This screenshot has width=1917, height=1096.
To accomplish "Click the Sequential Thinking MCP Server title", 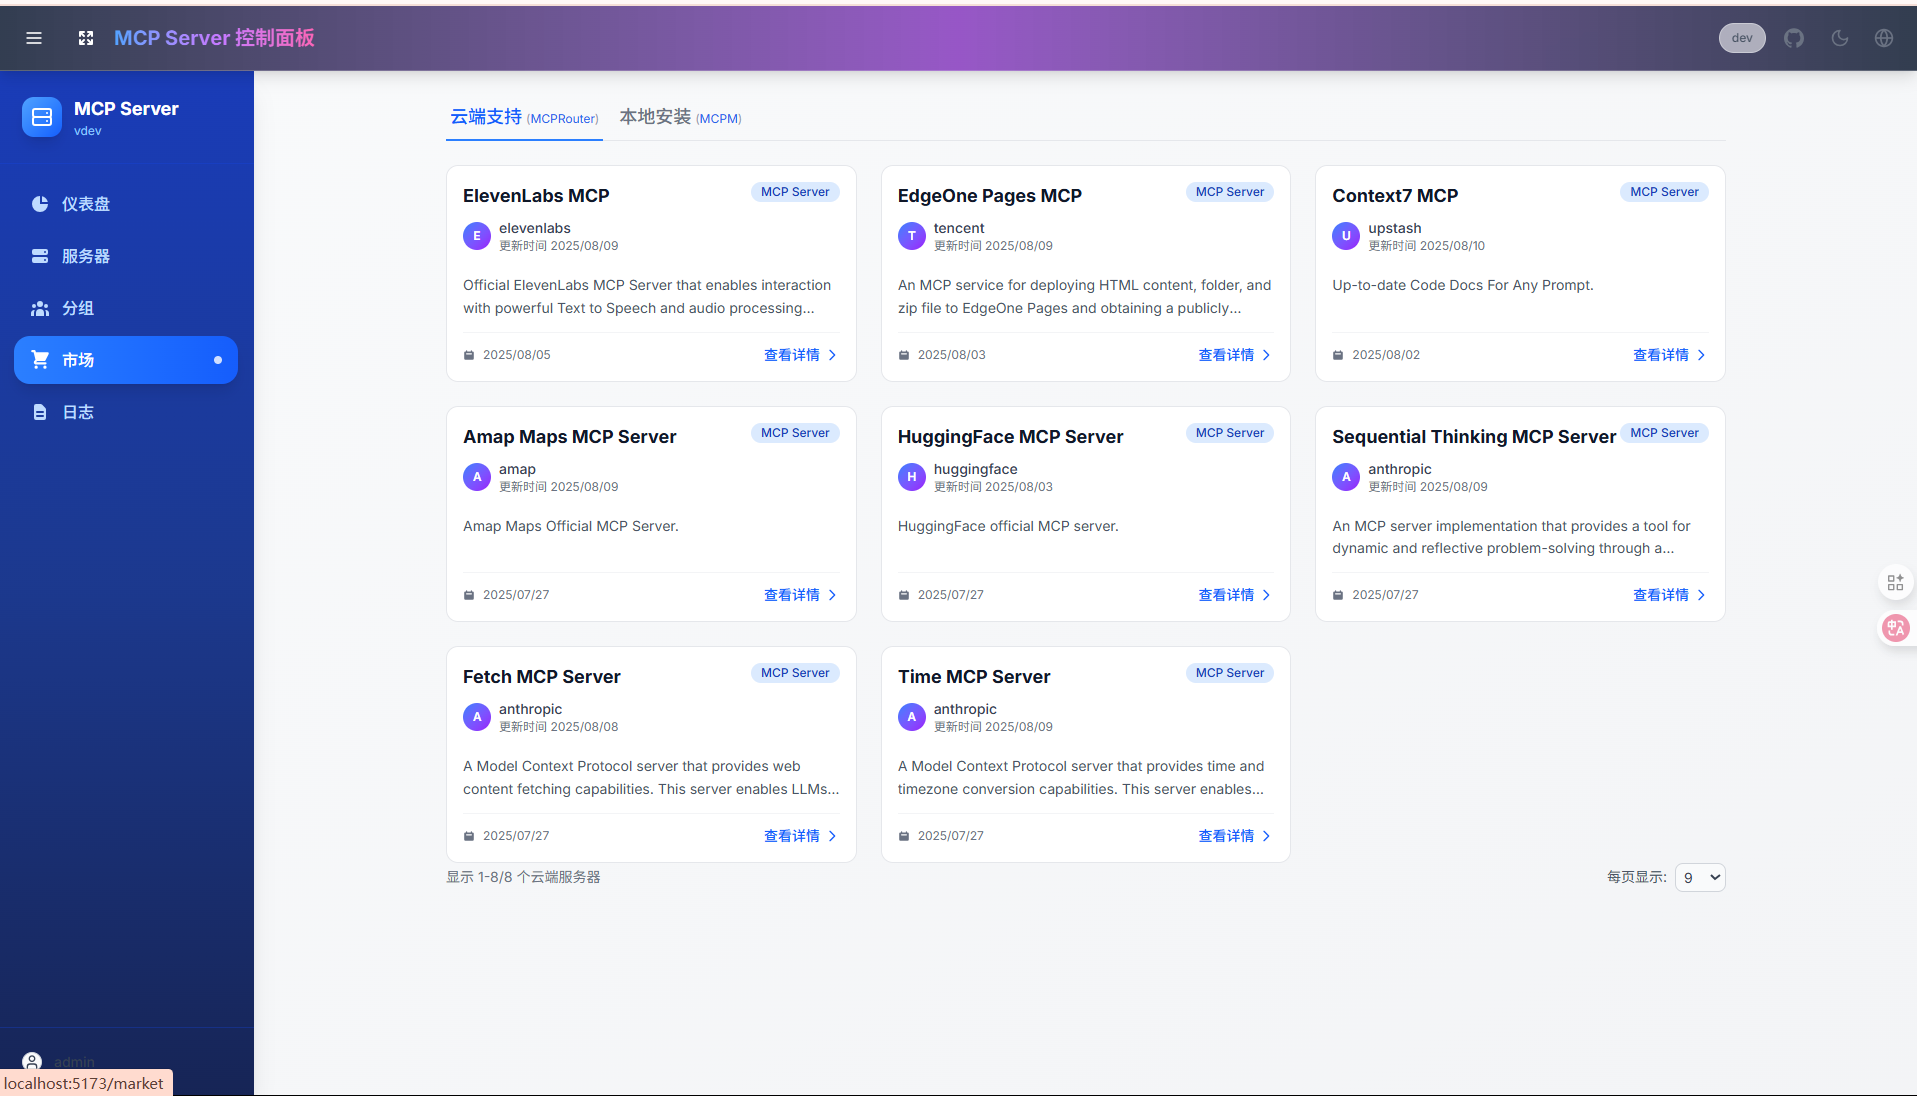I will pyautogui.click(x=1474, y=437).
